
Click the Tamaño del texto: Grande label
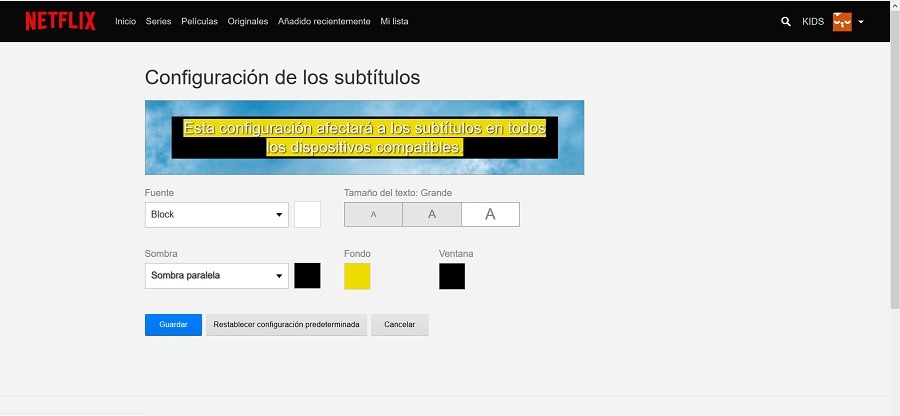tap(398, 193)
